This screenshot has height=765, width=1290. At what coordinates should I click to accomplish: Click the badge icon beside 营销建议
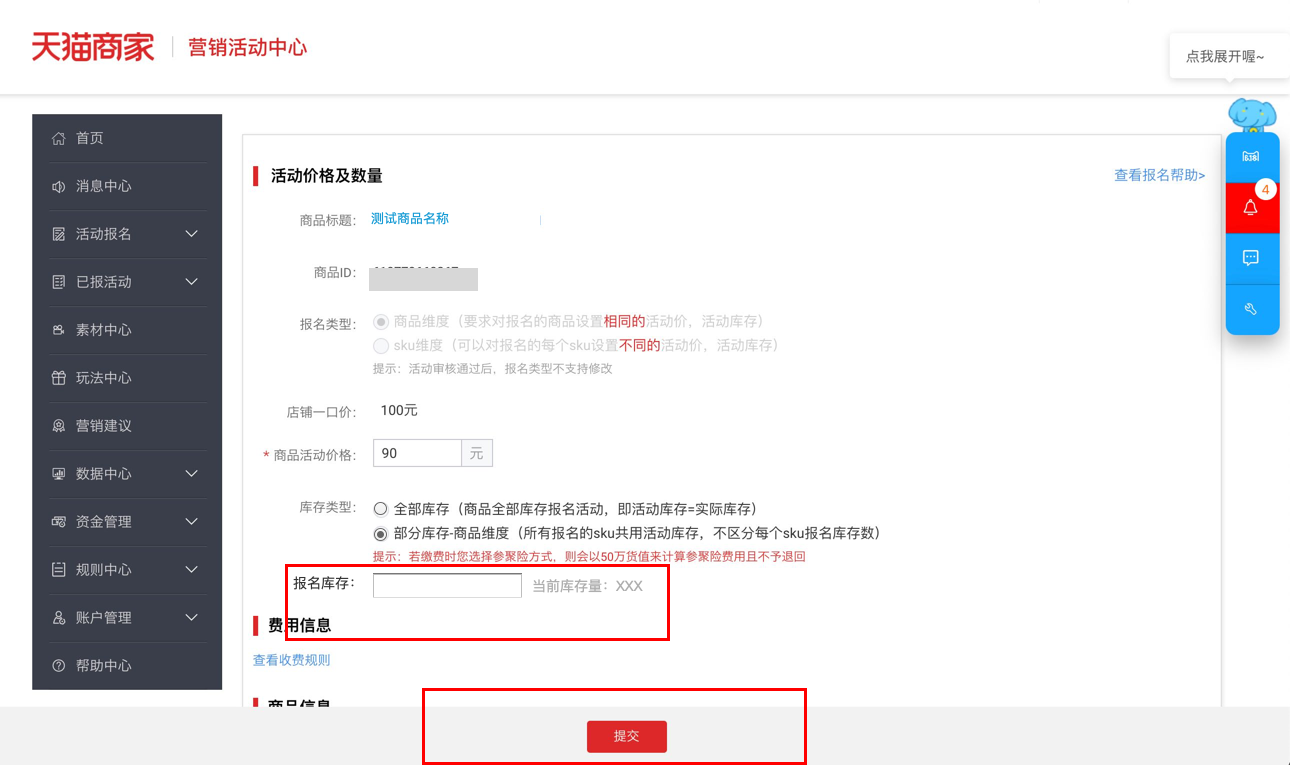[x=58, y=426]
